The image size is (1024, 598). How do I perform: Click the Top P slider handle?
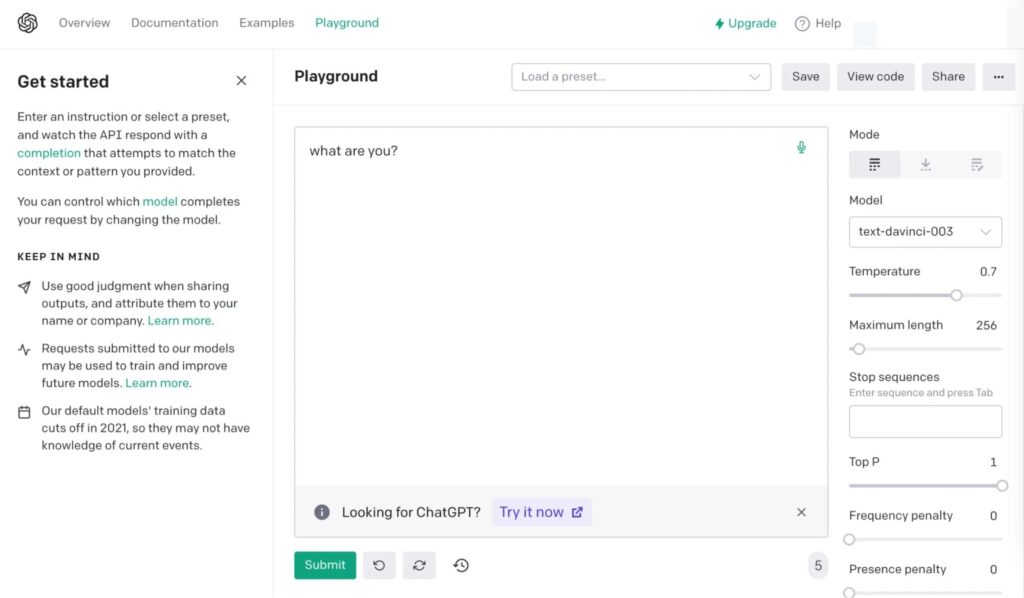[1002, 486]
